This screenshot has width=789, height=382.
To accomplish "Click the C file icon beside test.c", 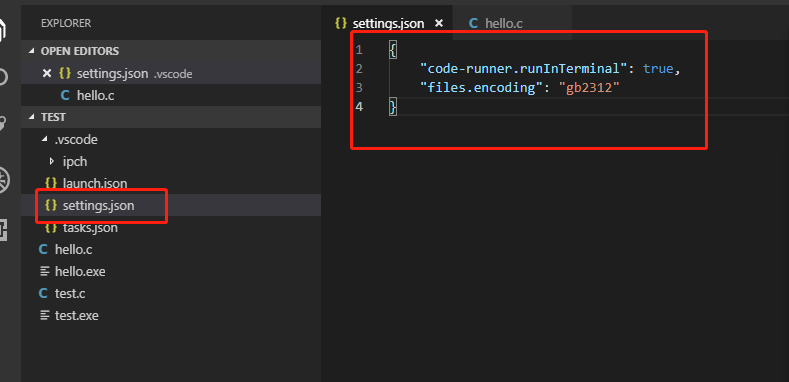I will tap(44, 293).
